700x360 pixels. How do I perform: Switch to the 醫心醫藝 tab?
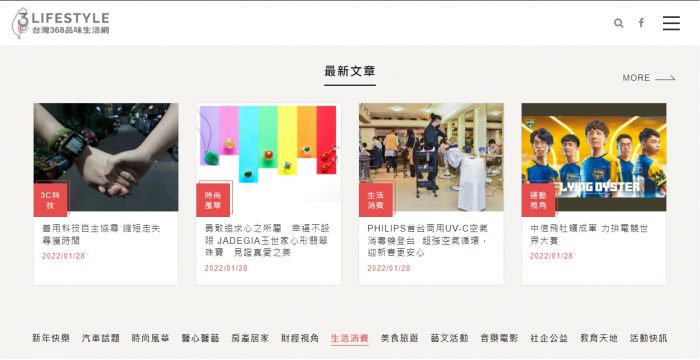[x=200, y=338]
